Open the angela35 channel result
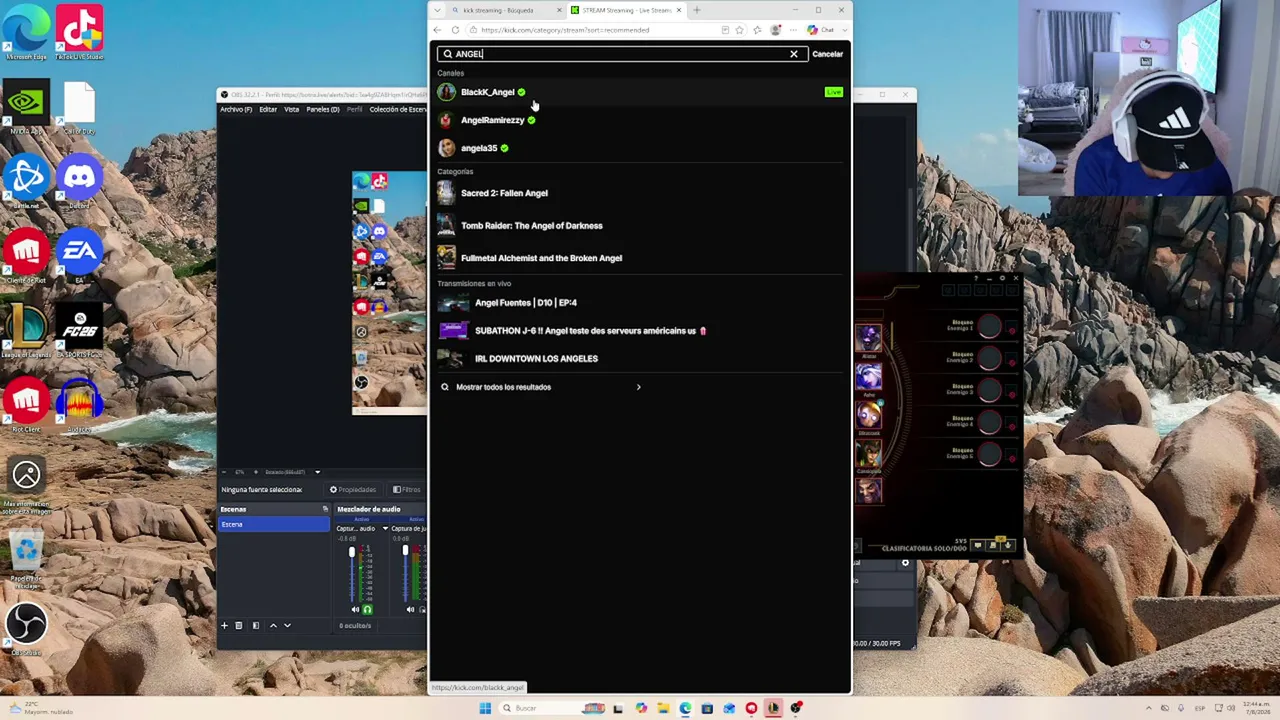 [640, 148]
